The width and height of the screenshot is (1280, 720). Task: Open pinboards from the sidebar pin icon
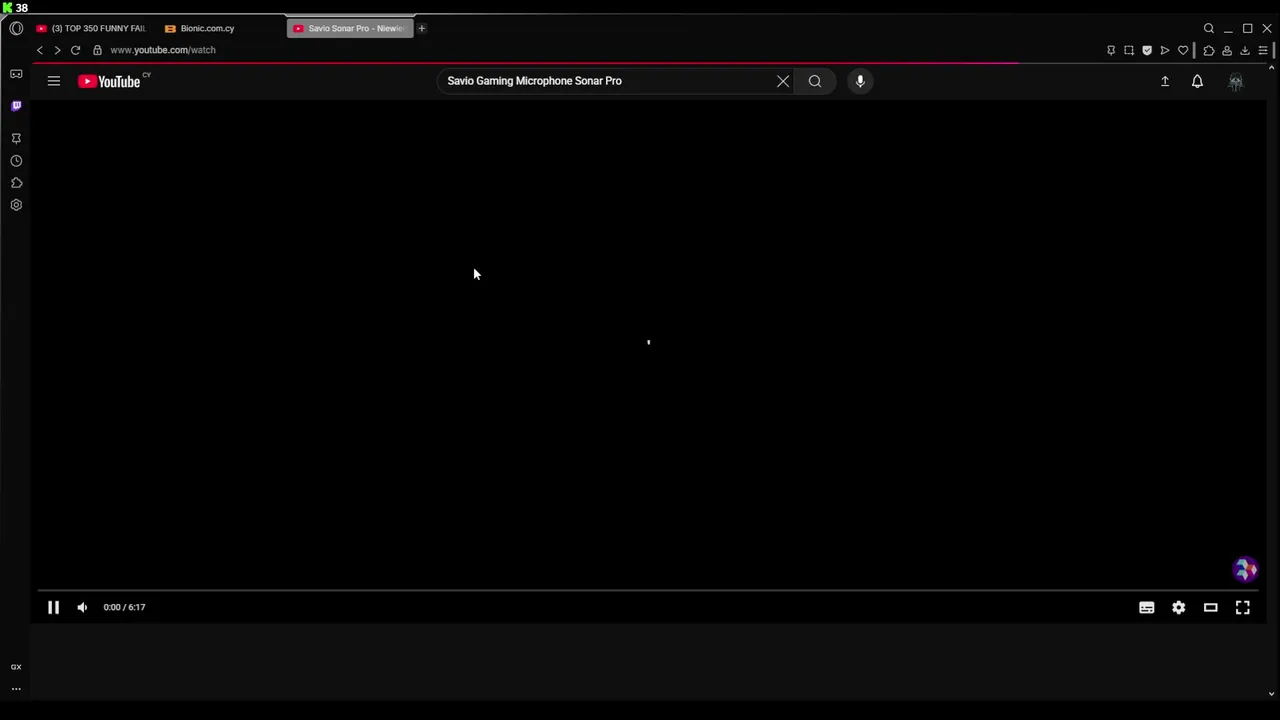click(x=16, y=138)
